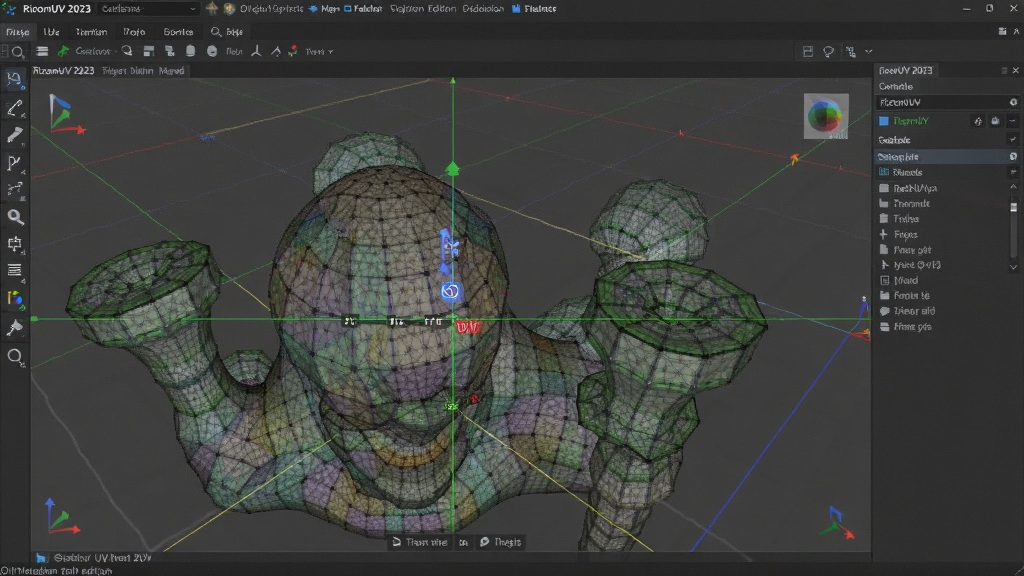Click the Tram vhe button below the viewport

click(420, 542)
